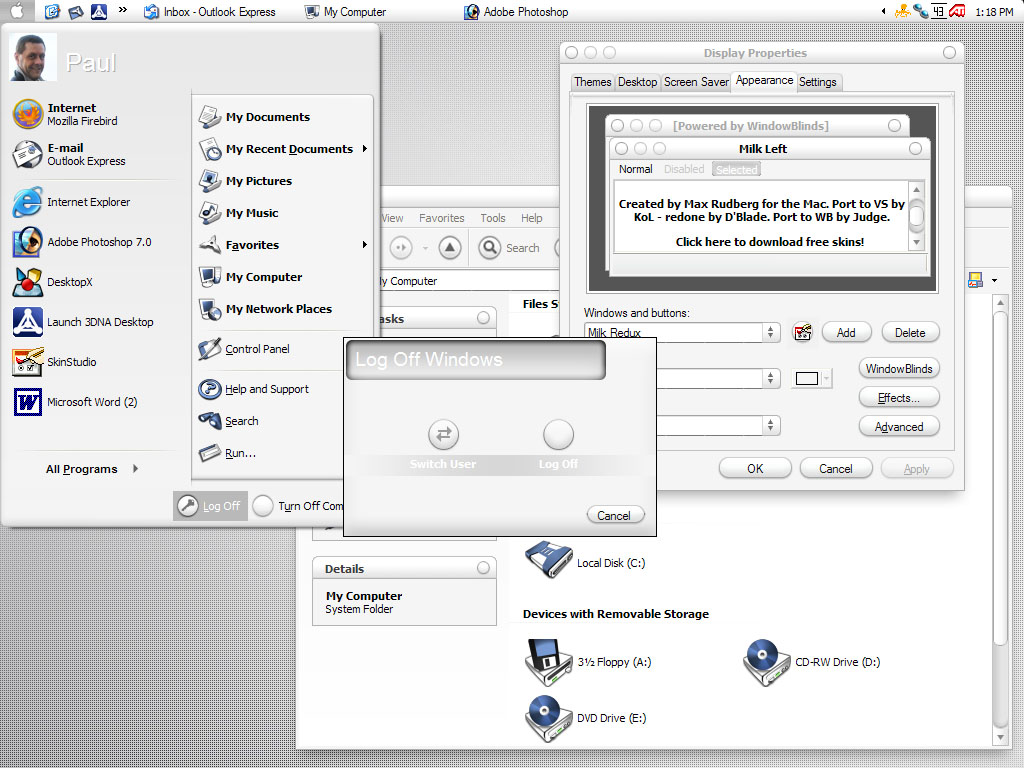
Task: Open My Pictures folder
Action: (x=246, y=181)
